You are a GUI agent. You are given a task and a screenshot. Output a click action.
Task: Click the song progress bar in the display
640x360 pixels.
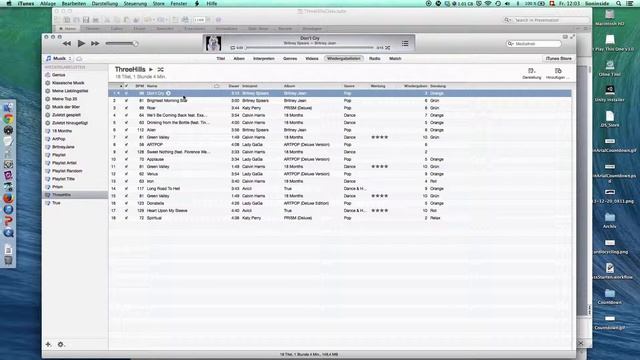coord(309,48)
